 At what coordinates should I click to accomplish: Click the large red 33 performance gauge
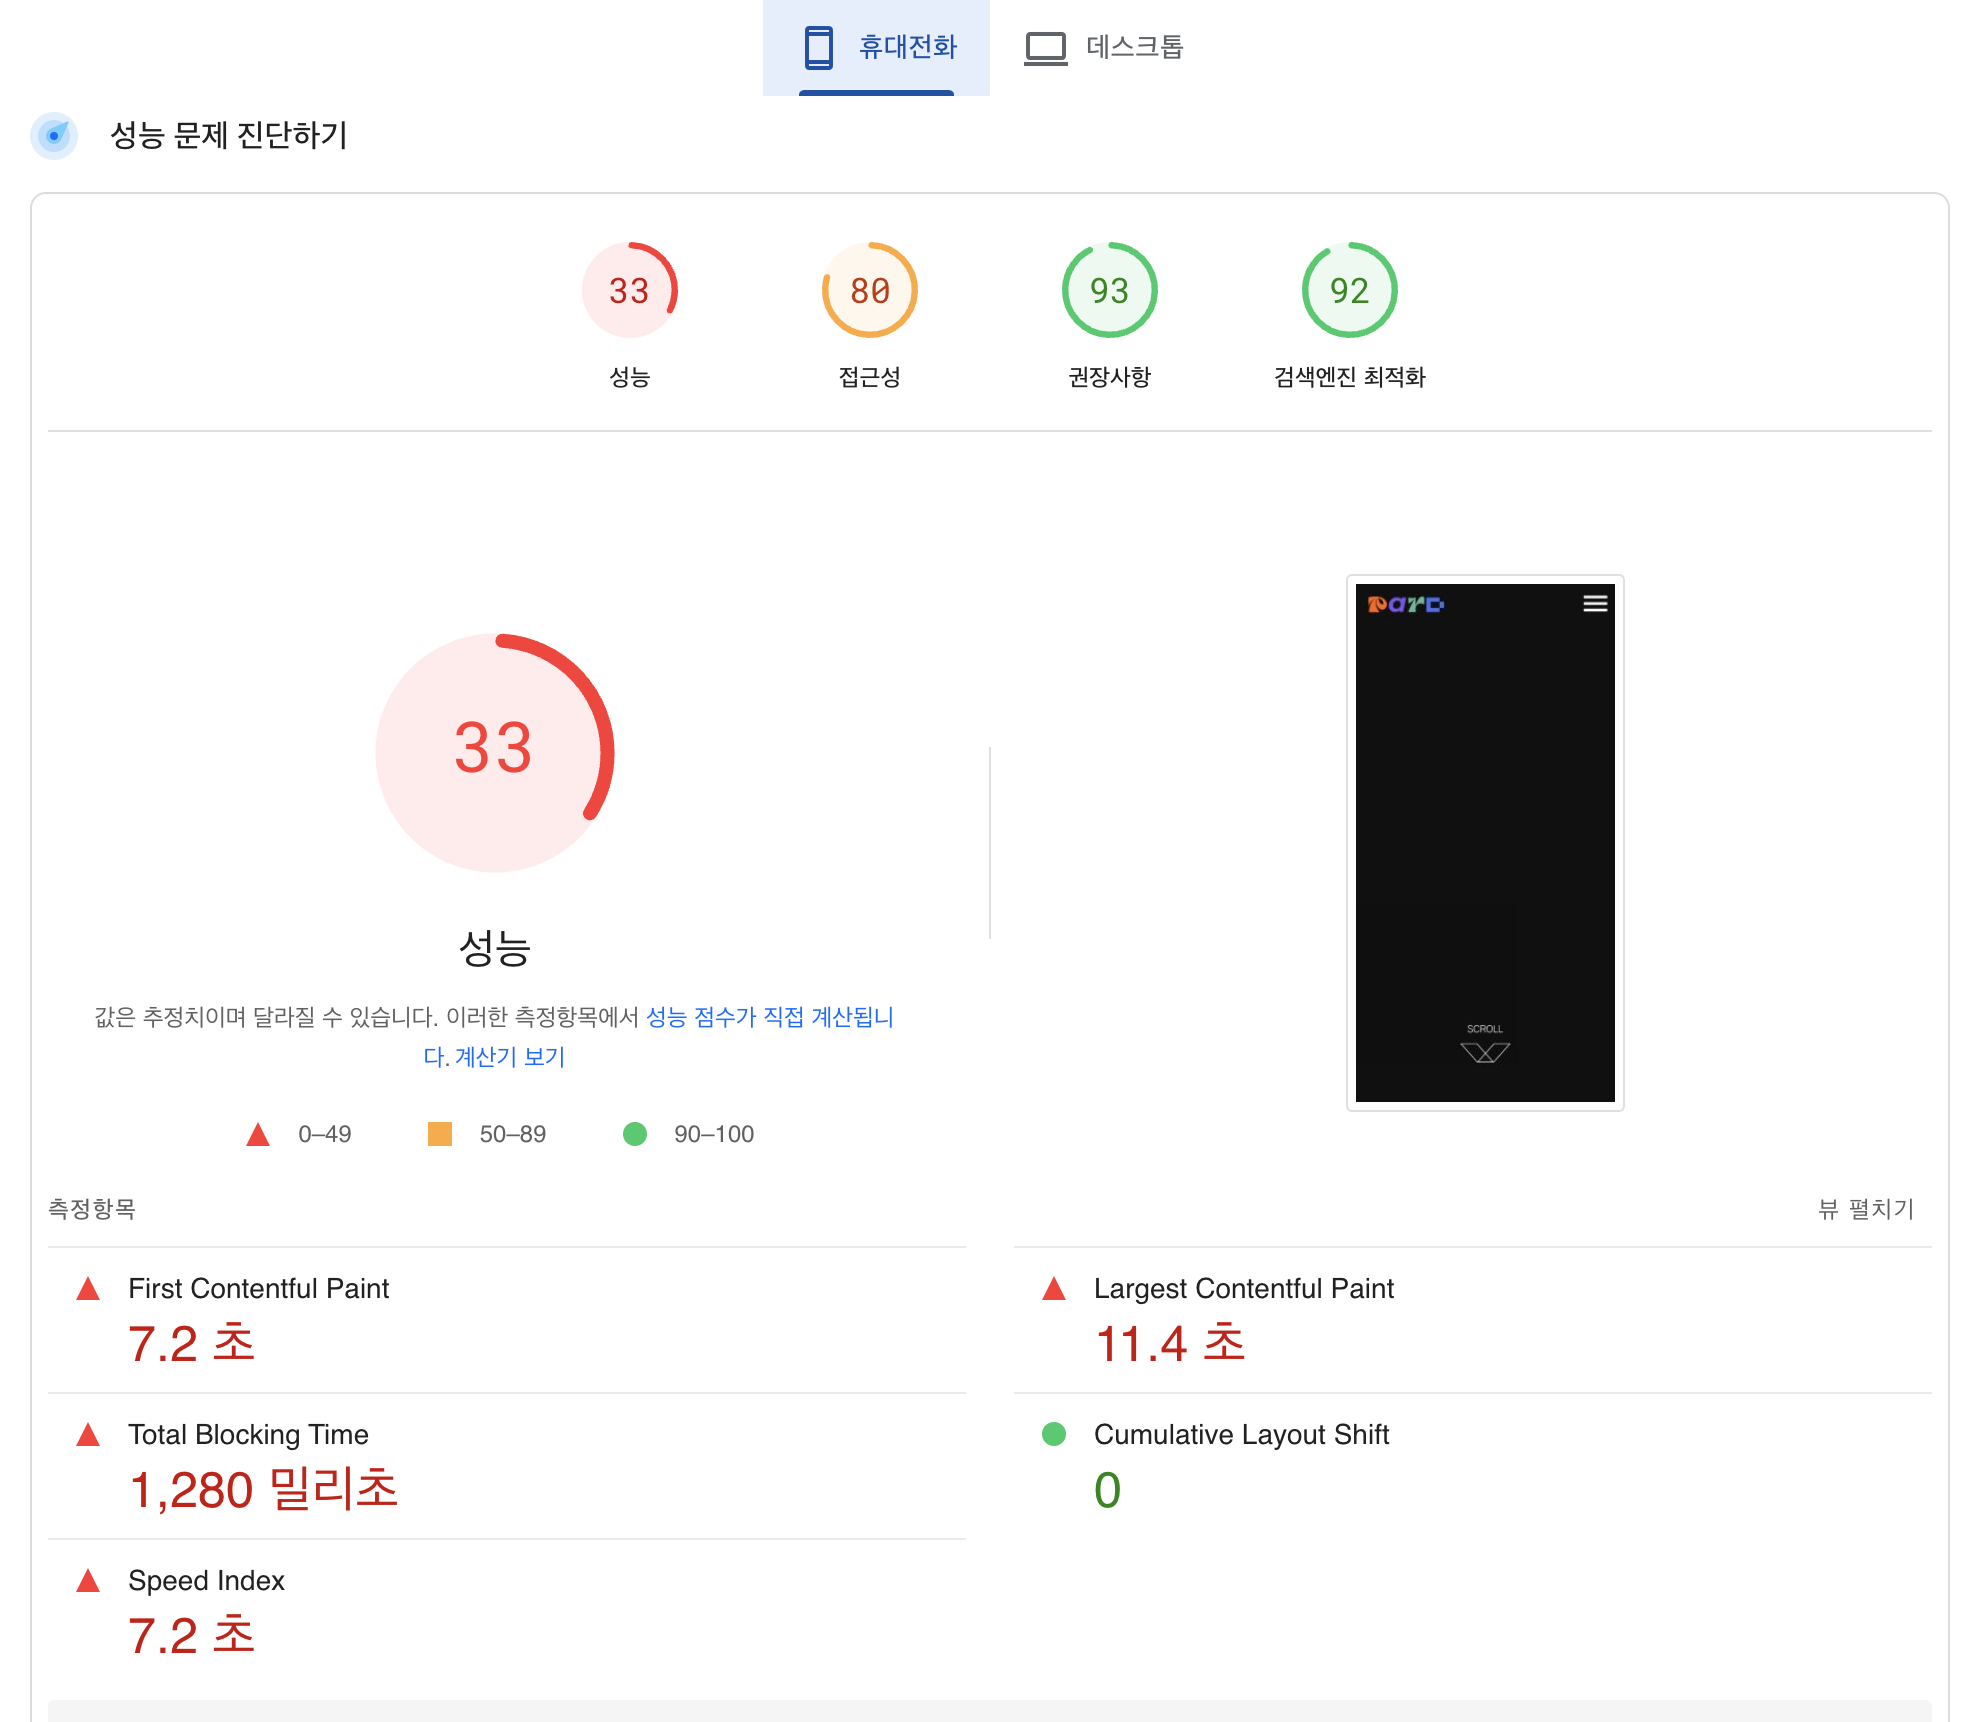click(494, 751)
